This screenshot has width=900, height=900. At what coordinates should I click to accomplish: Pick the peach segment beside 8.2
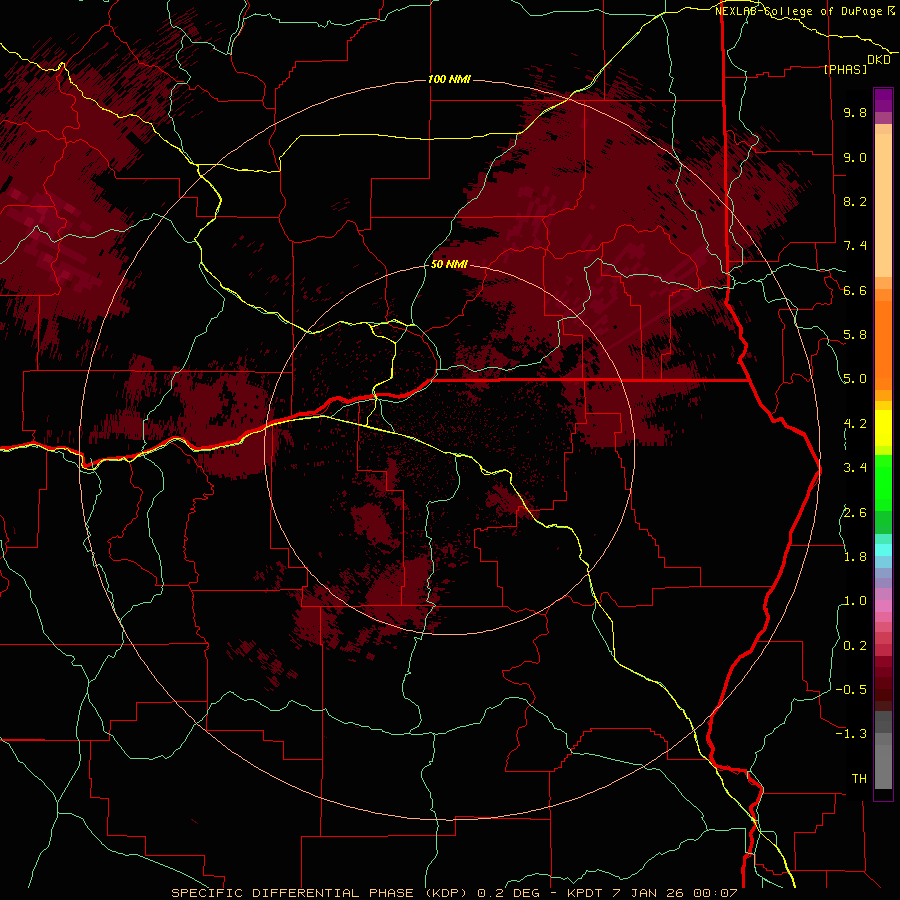(x=883, y=205)
